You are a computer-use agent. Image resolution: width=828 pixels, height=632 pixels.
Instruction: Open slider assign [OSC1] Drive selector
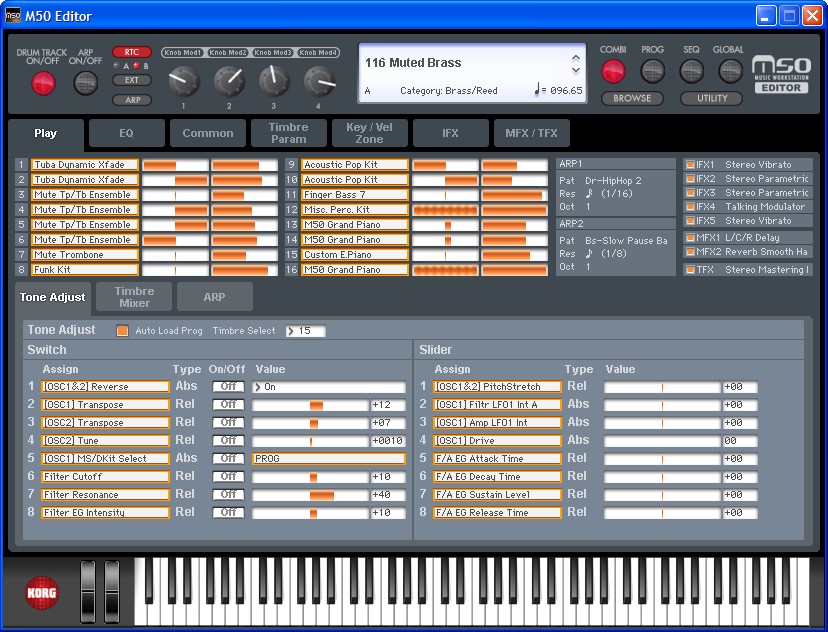497,440
